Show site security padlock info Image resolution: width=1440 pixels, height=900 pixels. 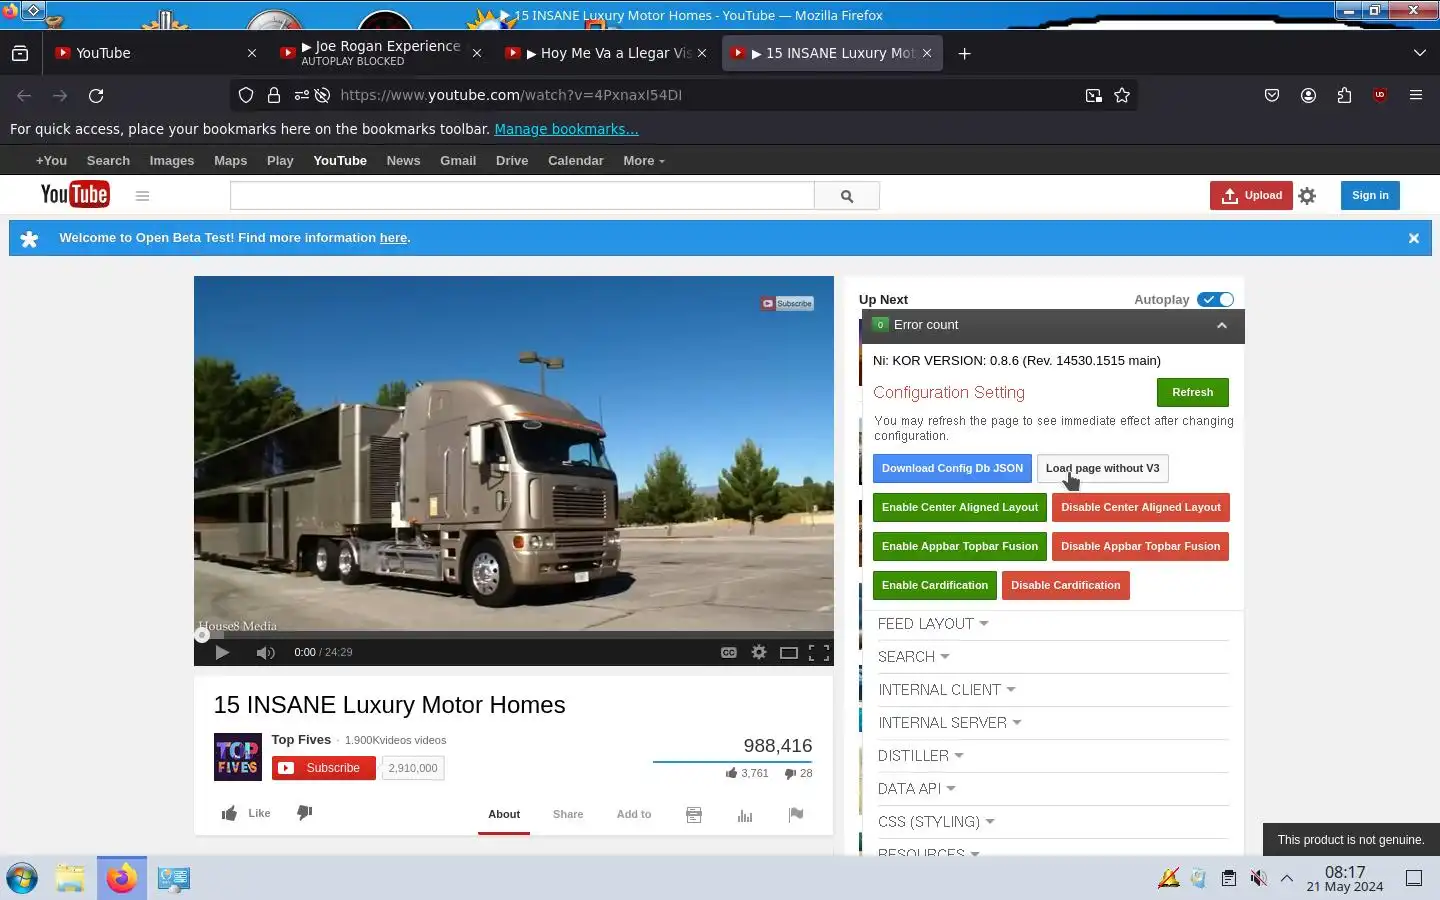[x=274, y=95]
